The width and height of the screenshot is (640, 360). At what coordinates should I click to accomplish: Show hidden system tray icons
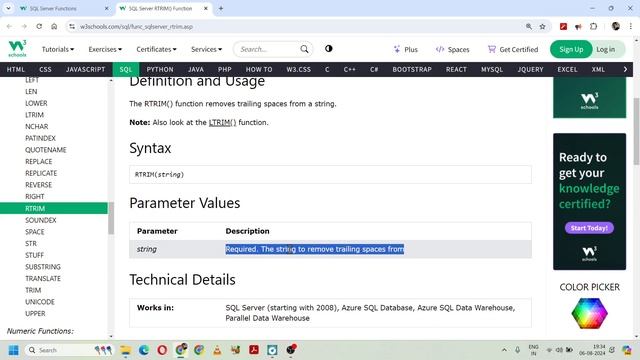[504, 350]
